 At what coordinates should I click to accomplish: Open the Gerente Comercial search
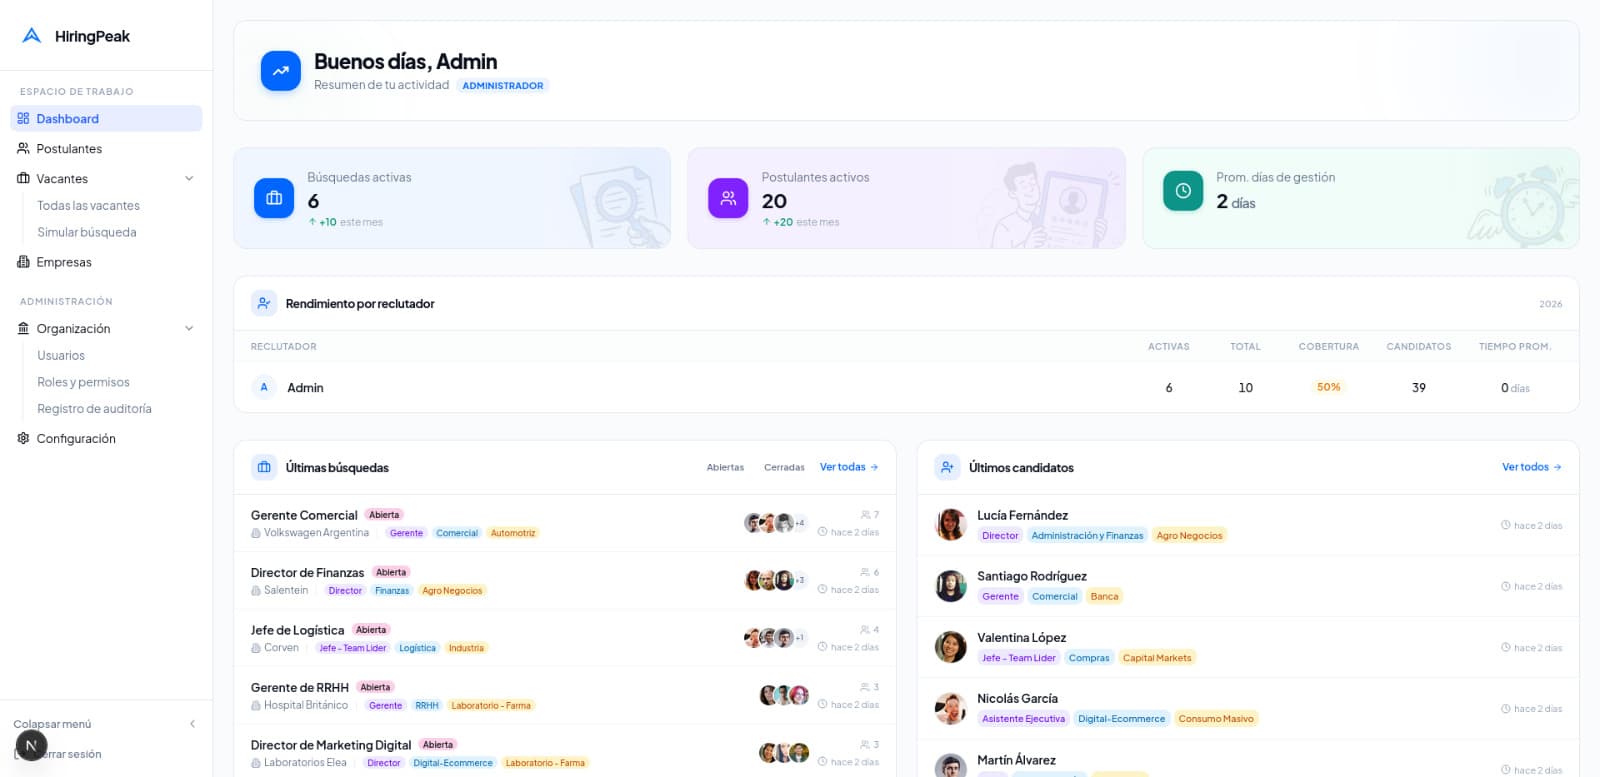coord(304,515)
